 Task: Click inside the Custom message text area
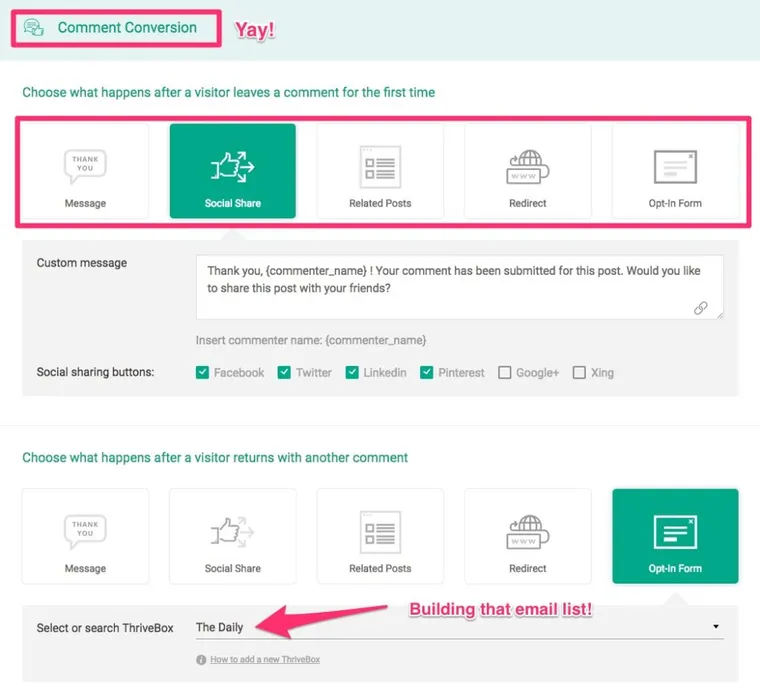459,287
